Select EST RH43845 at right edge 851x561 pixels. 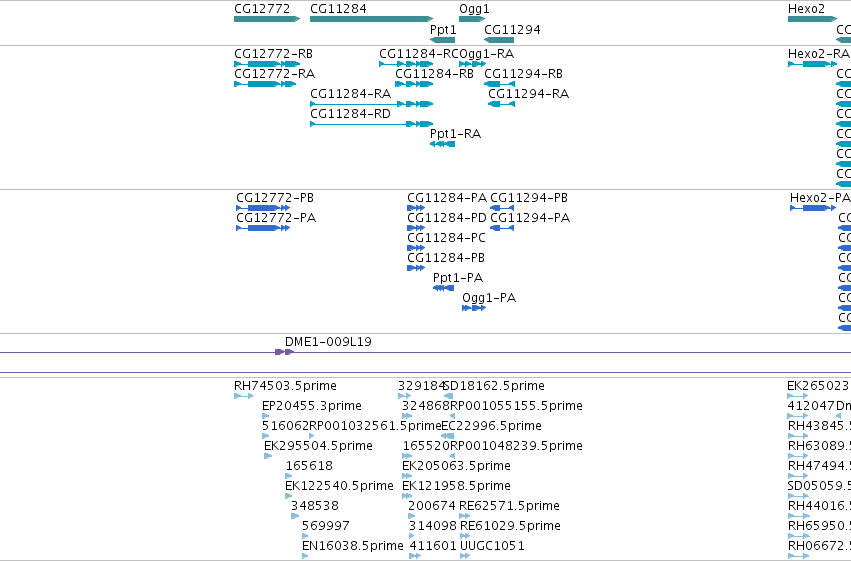798,436
